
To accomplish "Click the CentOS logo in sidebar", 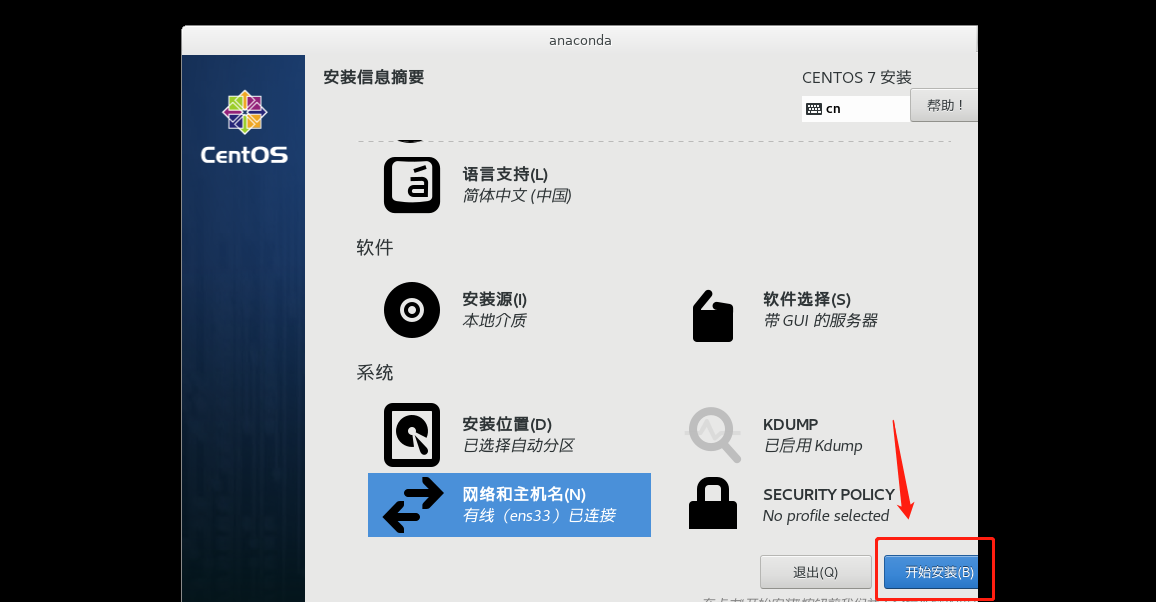I will tap(244, 127).
